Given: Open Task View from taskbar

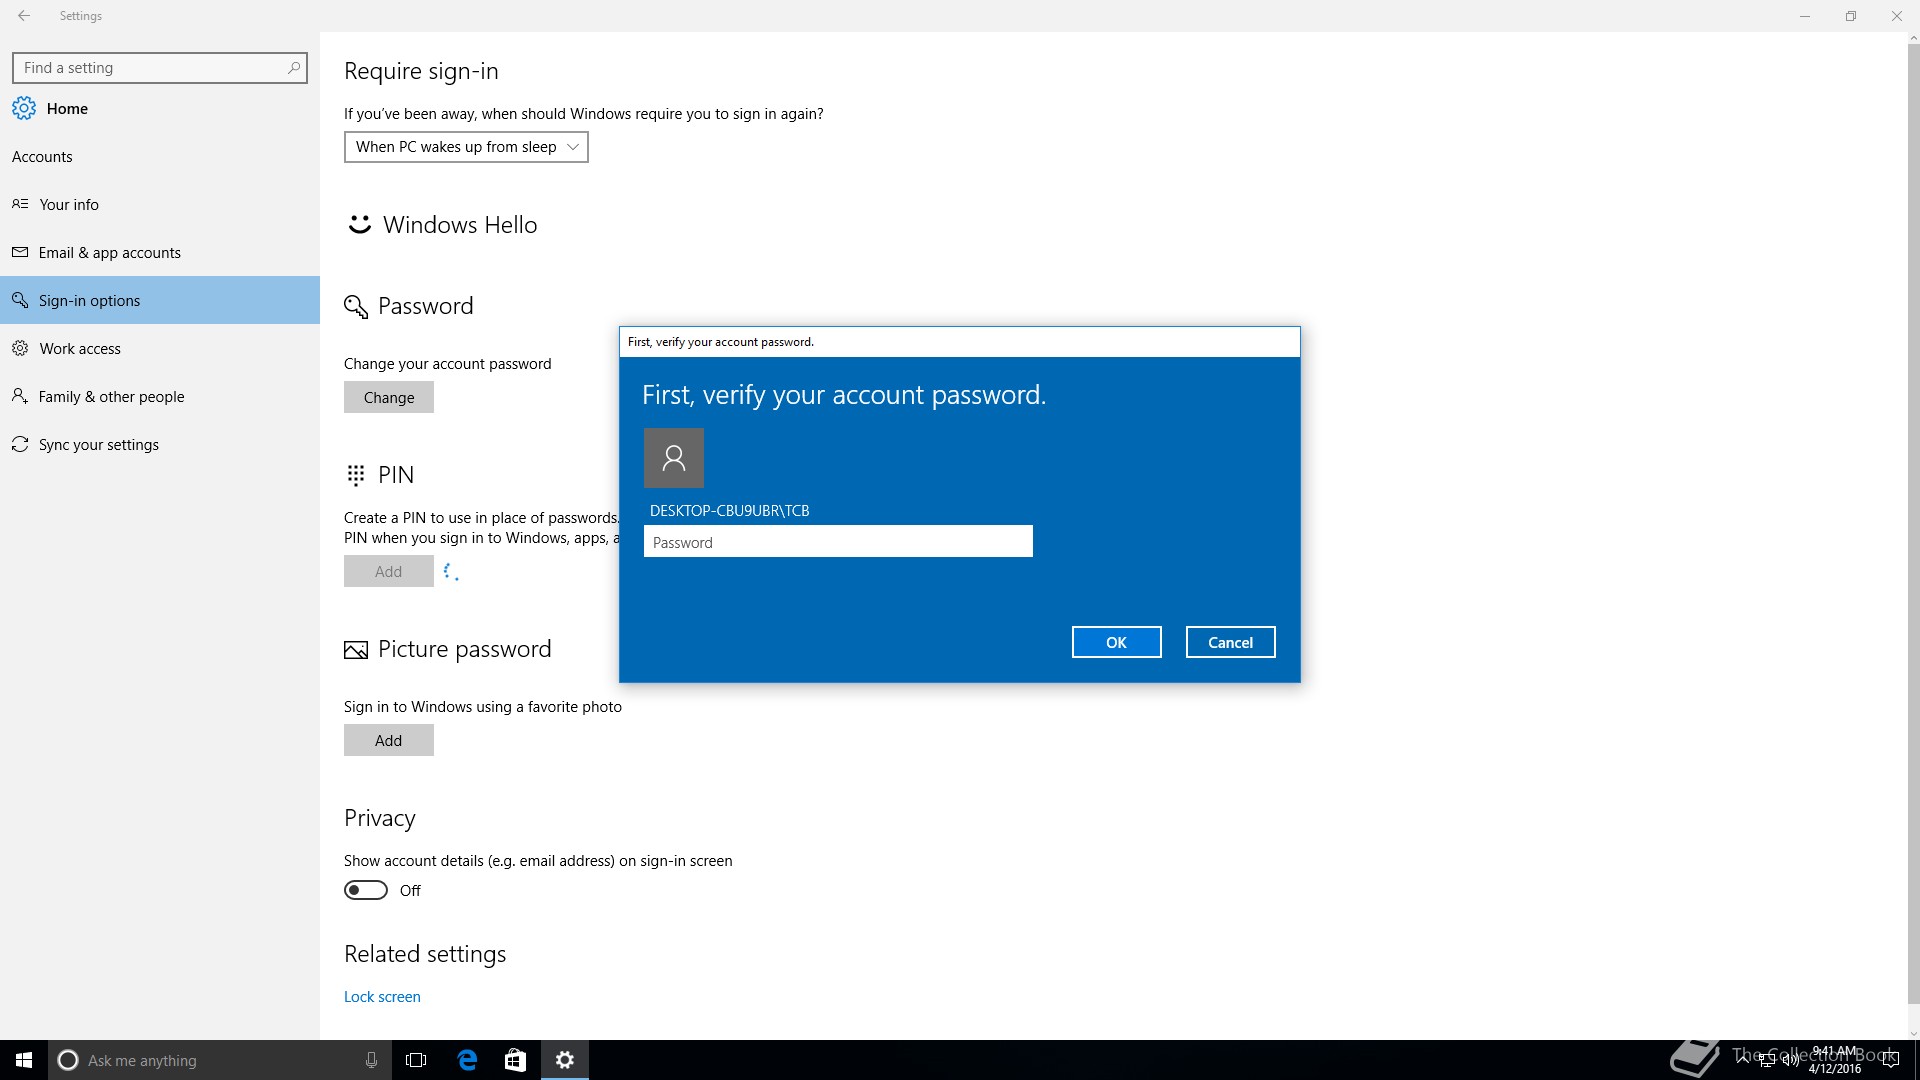Looking at the screenshot, I should 416,1060.
